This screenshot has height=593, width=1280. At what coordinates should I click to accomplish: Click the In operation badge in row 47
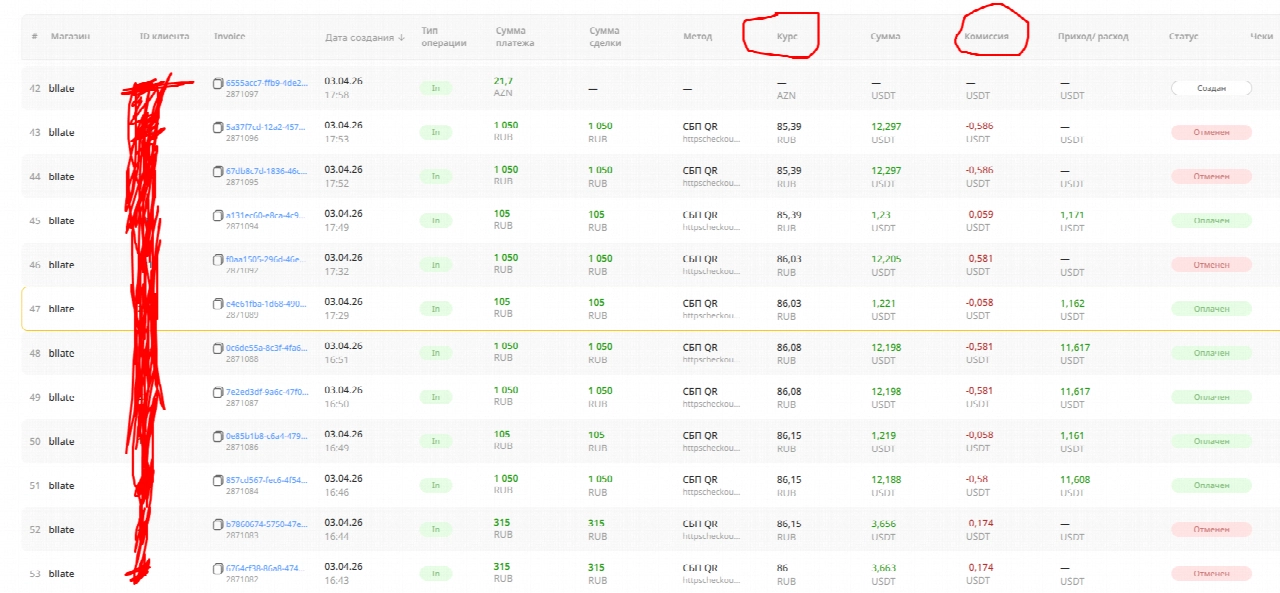435,308
